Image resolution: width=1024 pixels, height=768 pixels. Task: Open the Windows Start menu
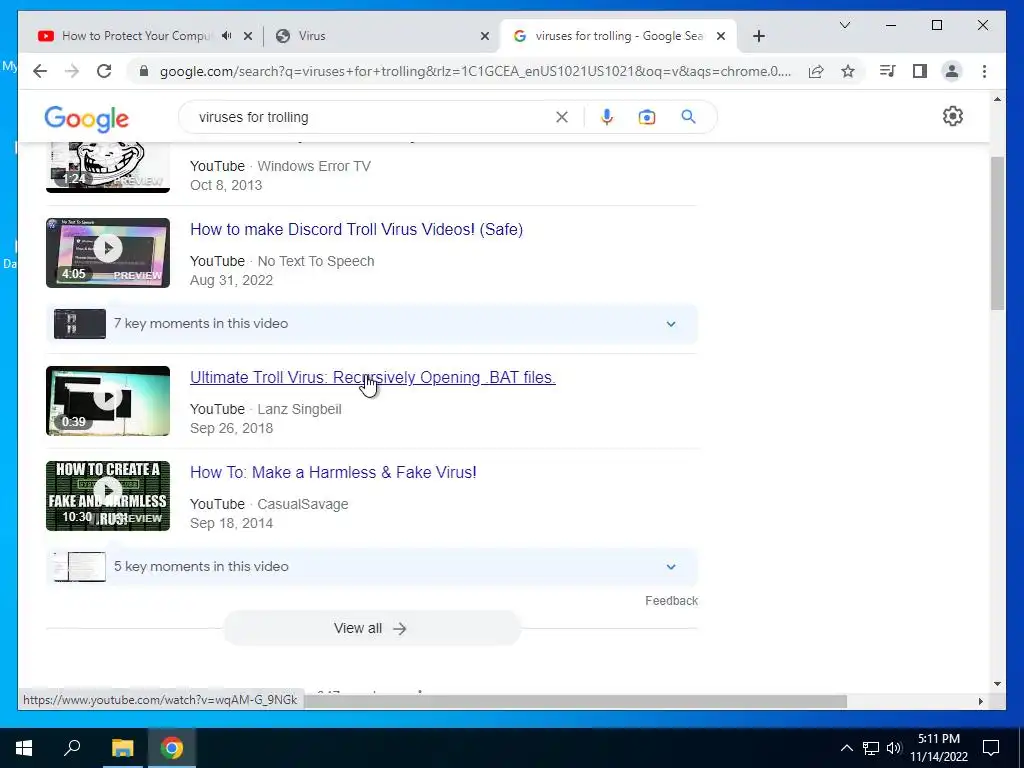pyautogui.click(x=24, y=748)
